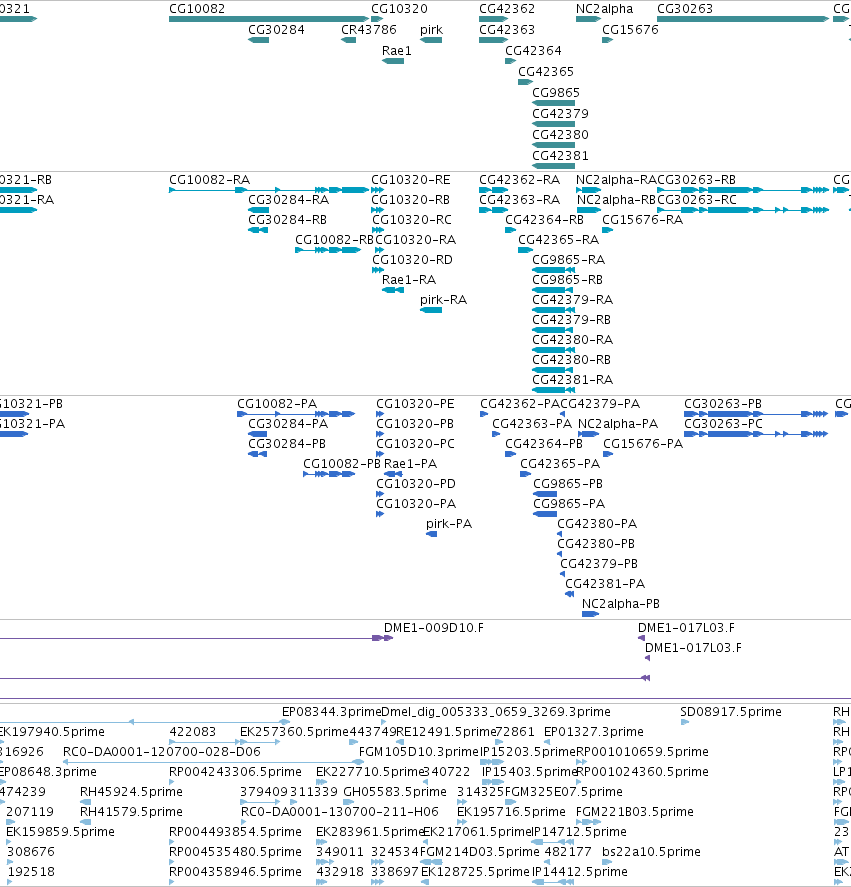Click the CG42381 gene label

pos(561,156)
